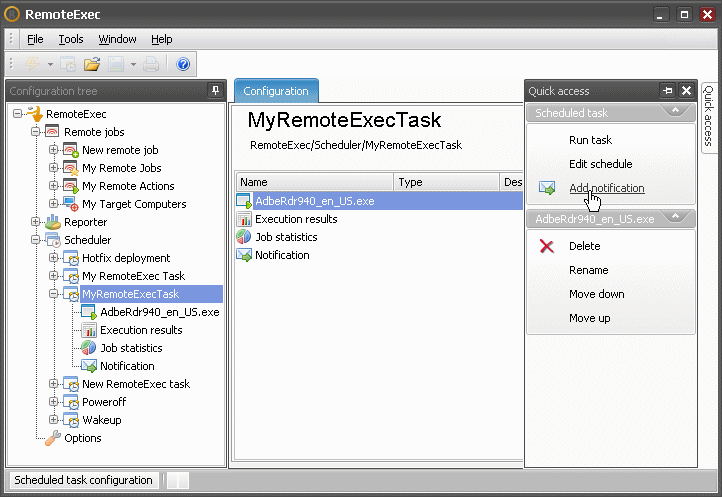Click Execution results icon in tree
Image resolution: width=722 pixels, height=497 pixels.
88,330
